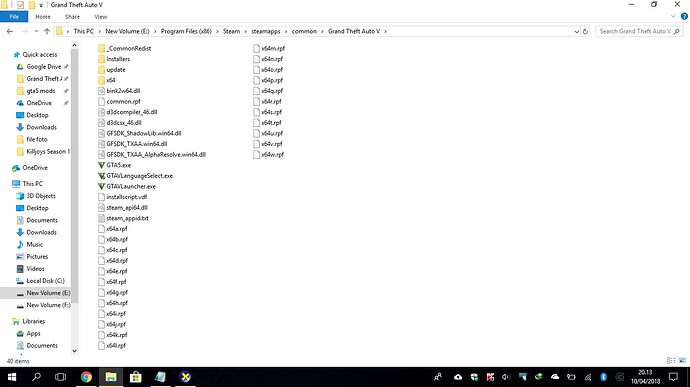Select GTAVLauncher.exe
Screen dimensions: 690x387
point(127,186)
